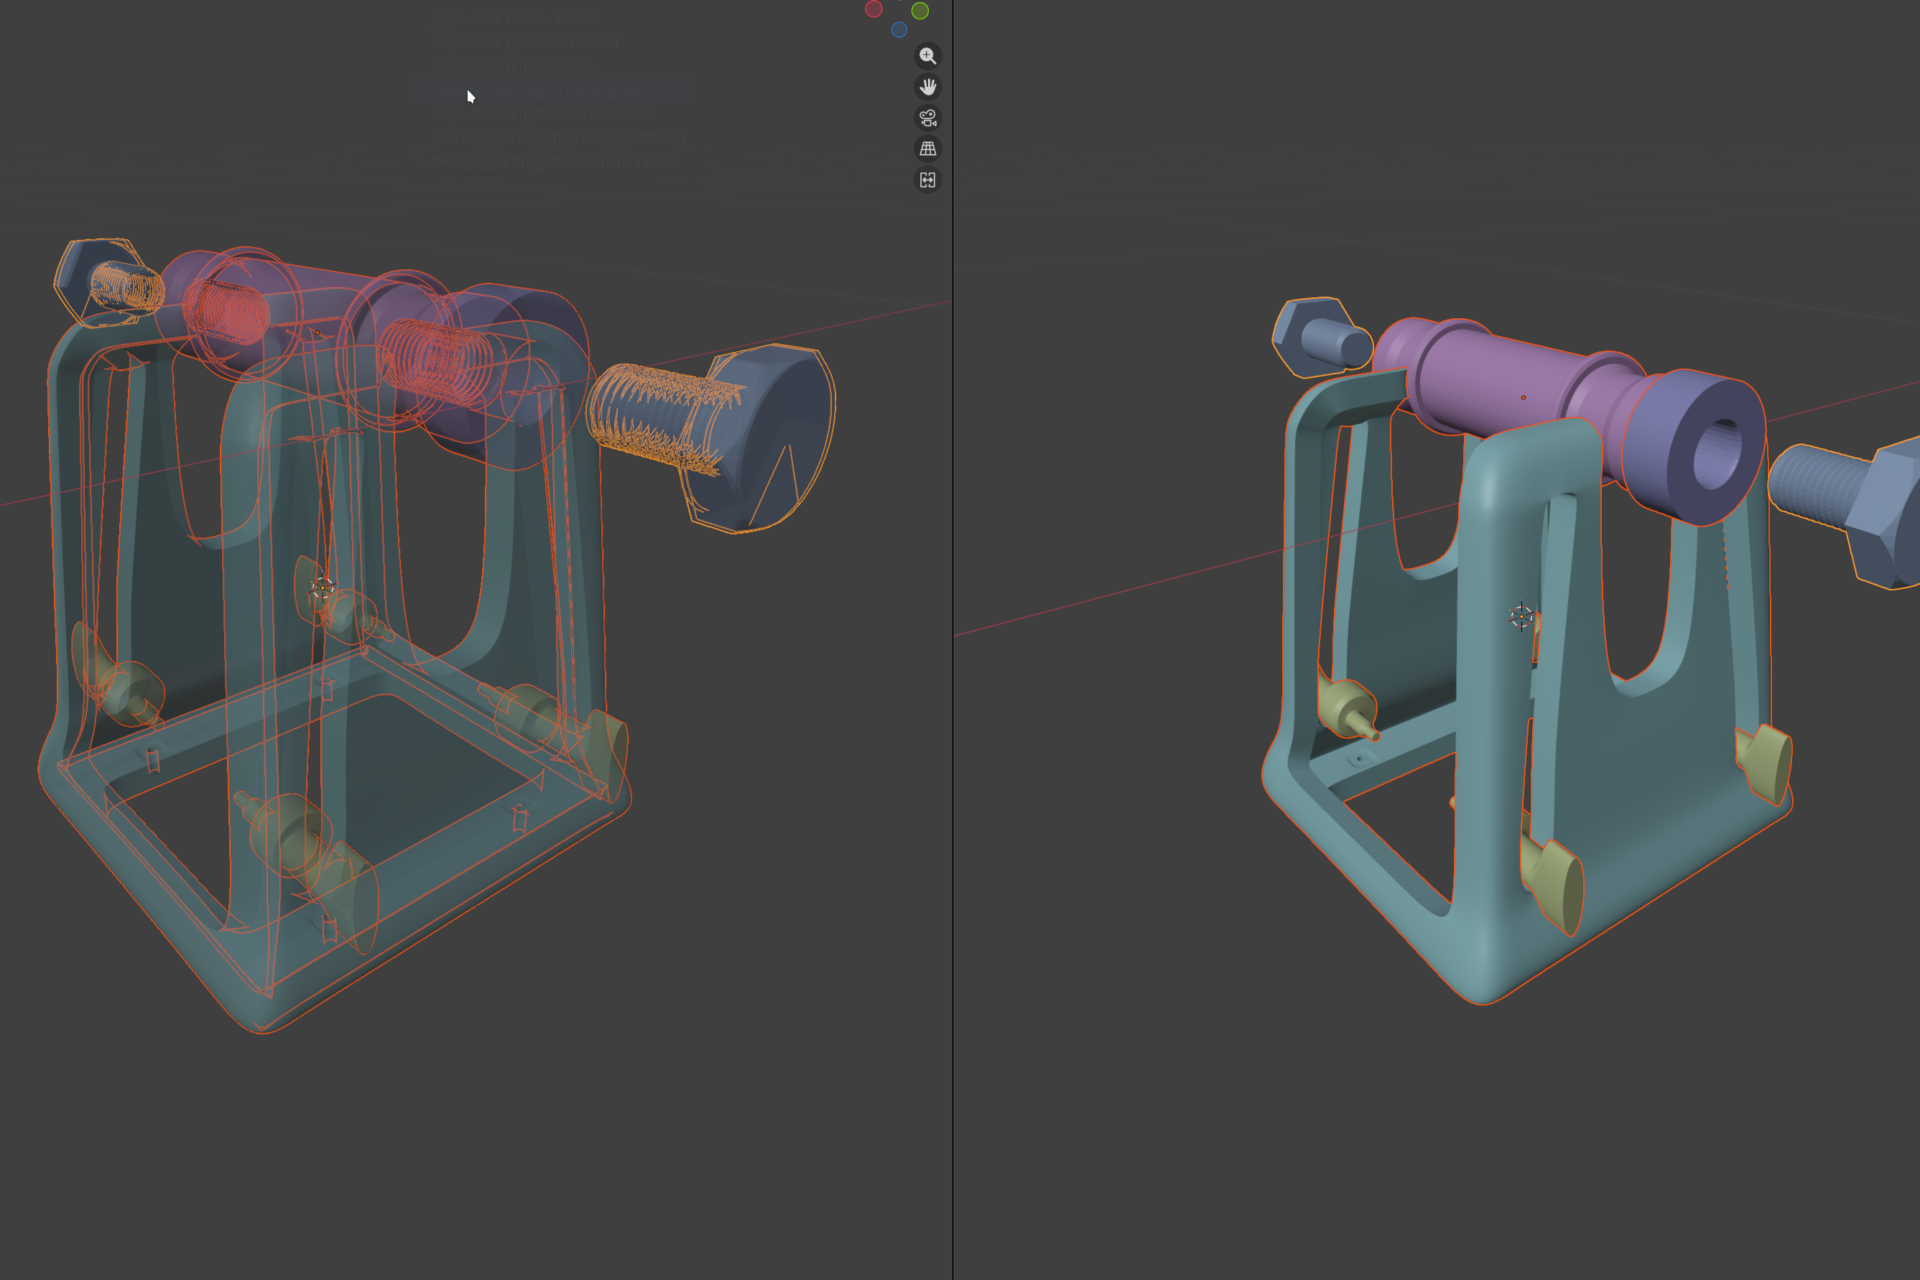Click the green Y axis gizmo circle
The image size is (1920, 1280).
(x=920, y=11)
